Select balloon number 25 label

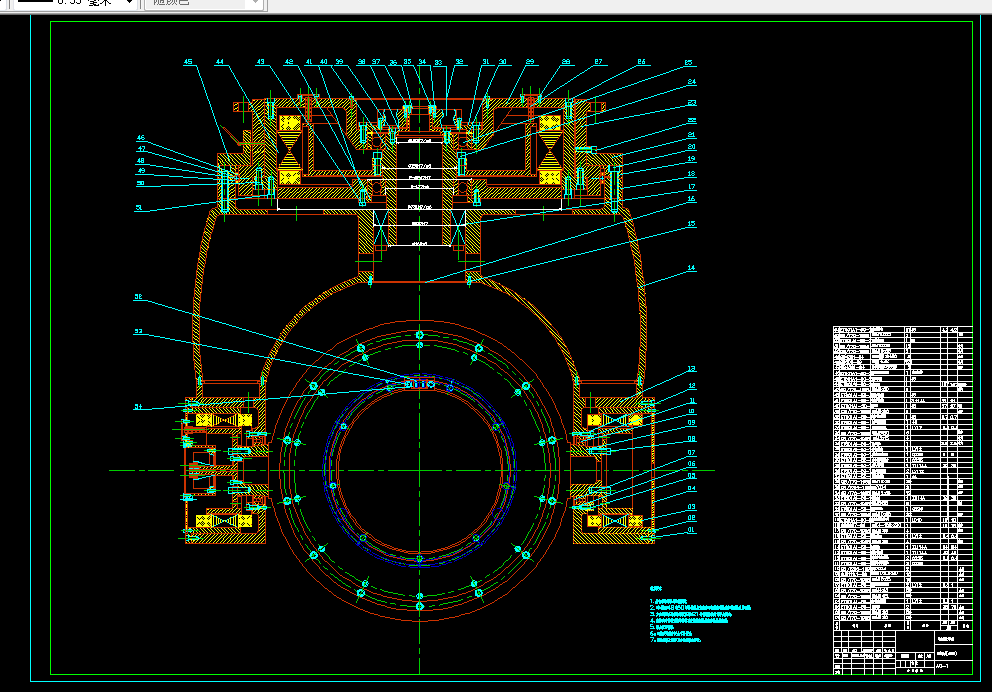click(689, 63)
